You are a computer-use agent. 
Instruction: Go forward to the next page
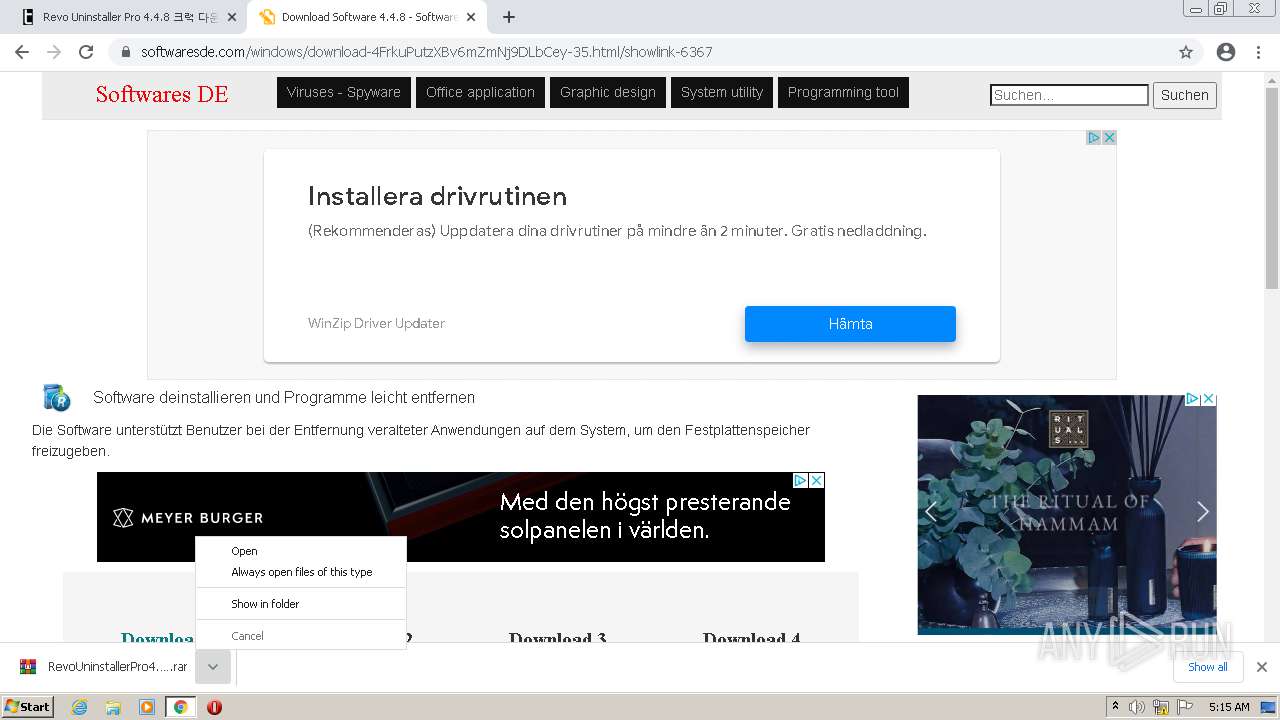(54, 52)
